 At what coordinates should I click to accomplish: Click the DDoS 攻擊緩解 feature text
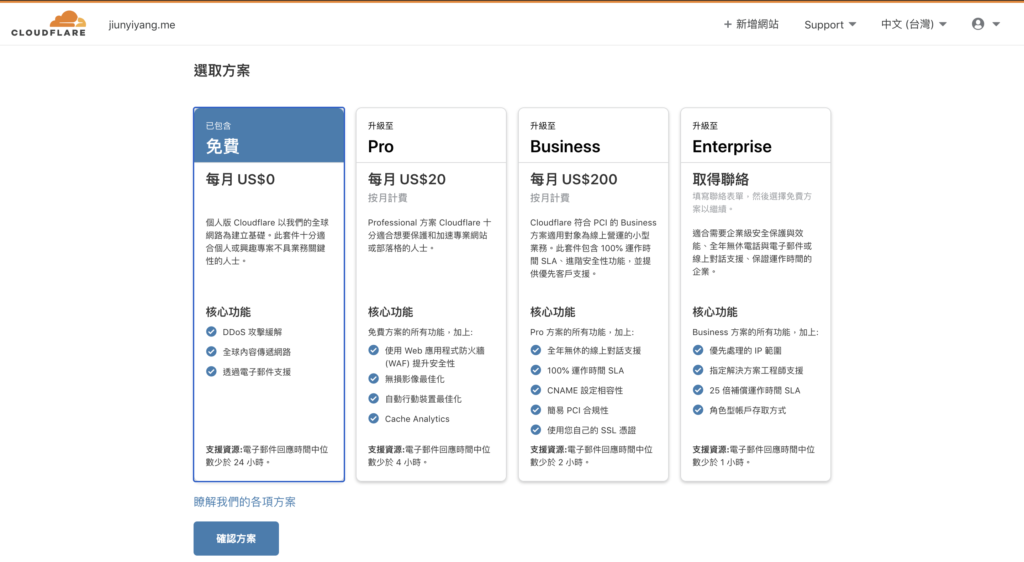252,332
